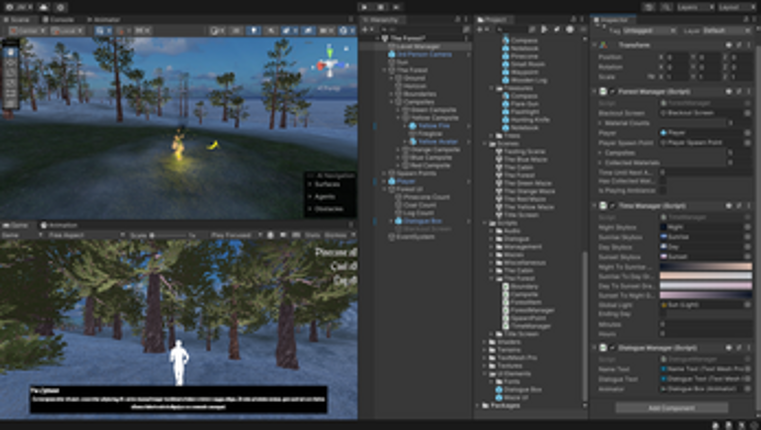Open Sunrise To Day gradient swatch
The width and height of the screenshot is (761, 430).
point(706,276)
